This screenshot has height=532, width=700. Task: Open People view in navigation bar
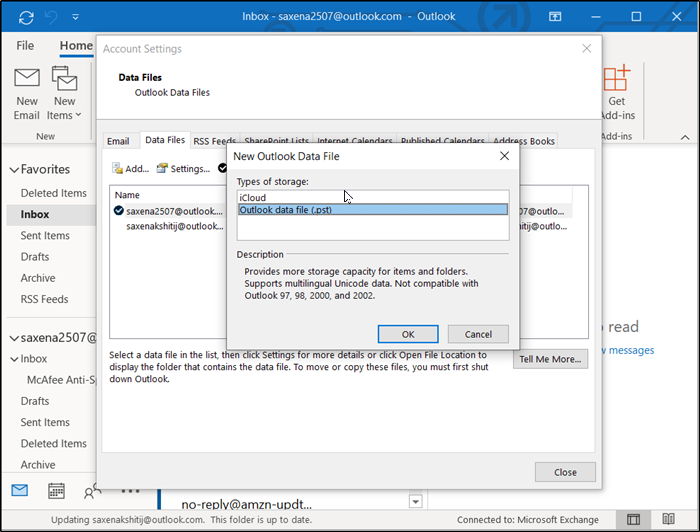point(92,490)
